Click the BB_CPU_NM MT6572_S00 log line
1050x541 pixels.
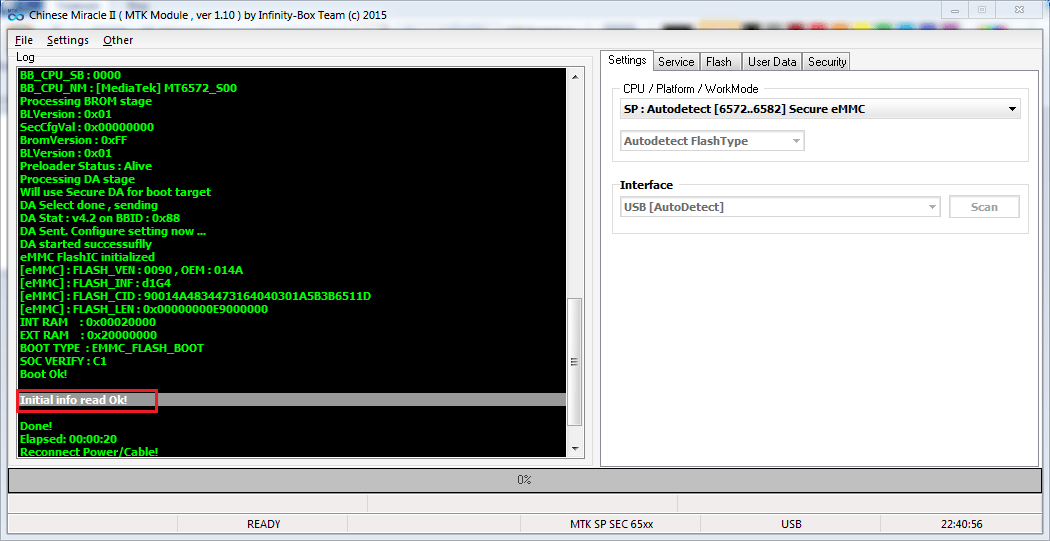pyautogui.click(x=128, y=88)
